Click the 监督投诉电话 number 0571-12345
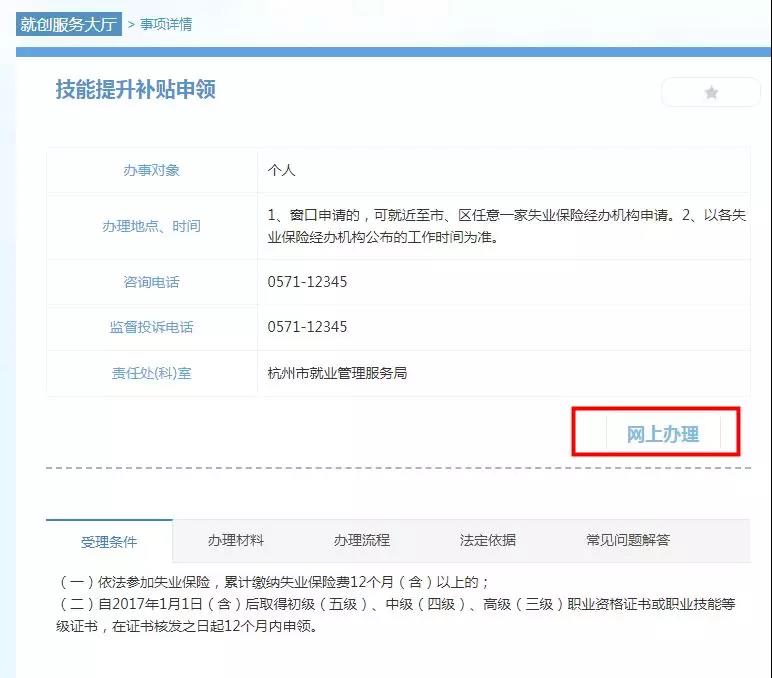The width and height of the screenshot is (772, 678). [x=308, y=327]
